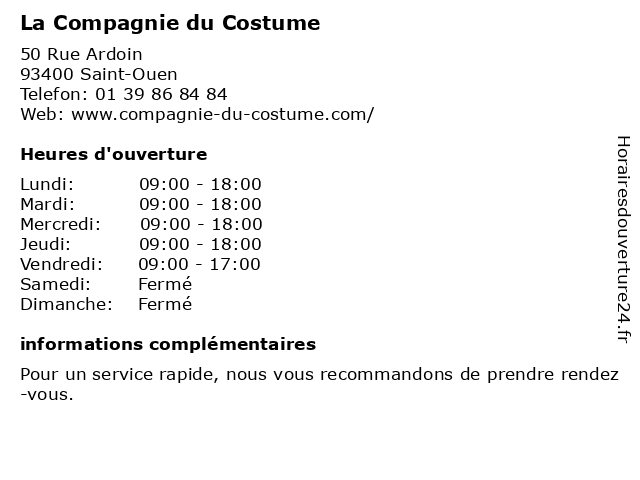The height and width of the screenshot is (480, 640).
Task: Click the vertical Horairesdouverture24.fr watermark
Action: pyautogui.click(x=622, y=238)
